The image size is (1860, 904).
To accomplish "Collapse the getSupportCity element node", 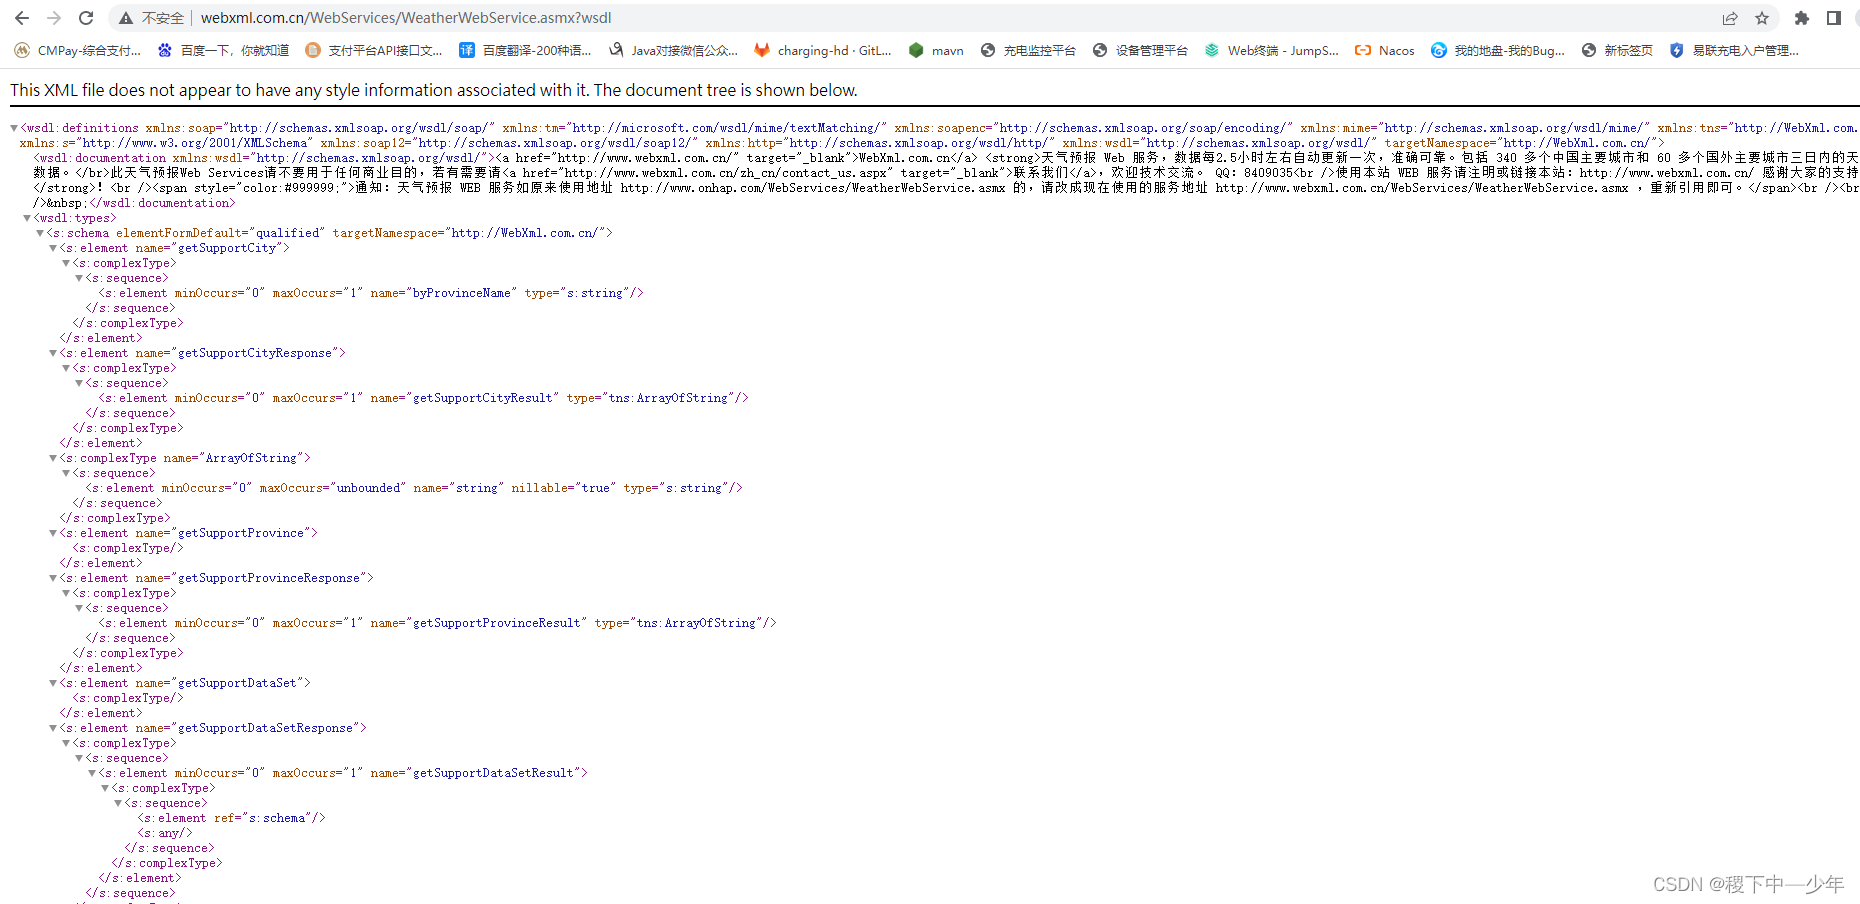I will pyautogui.click(x=52, y=247).
